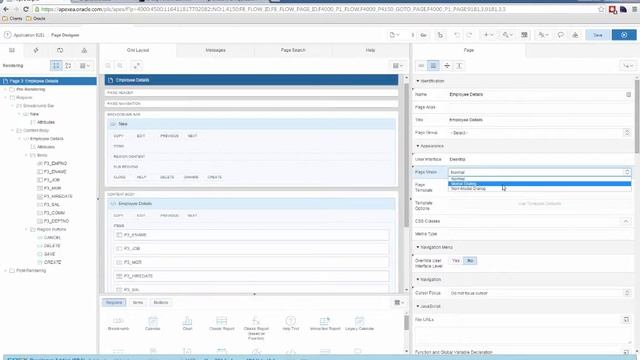
Task: Click the Undo icon in toolbar
Action: coord(457,35)
